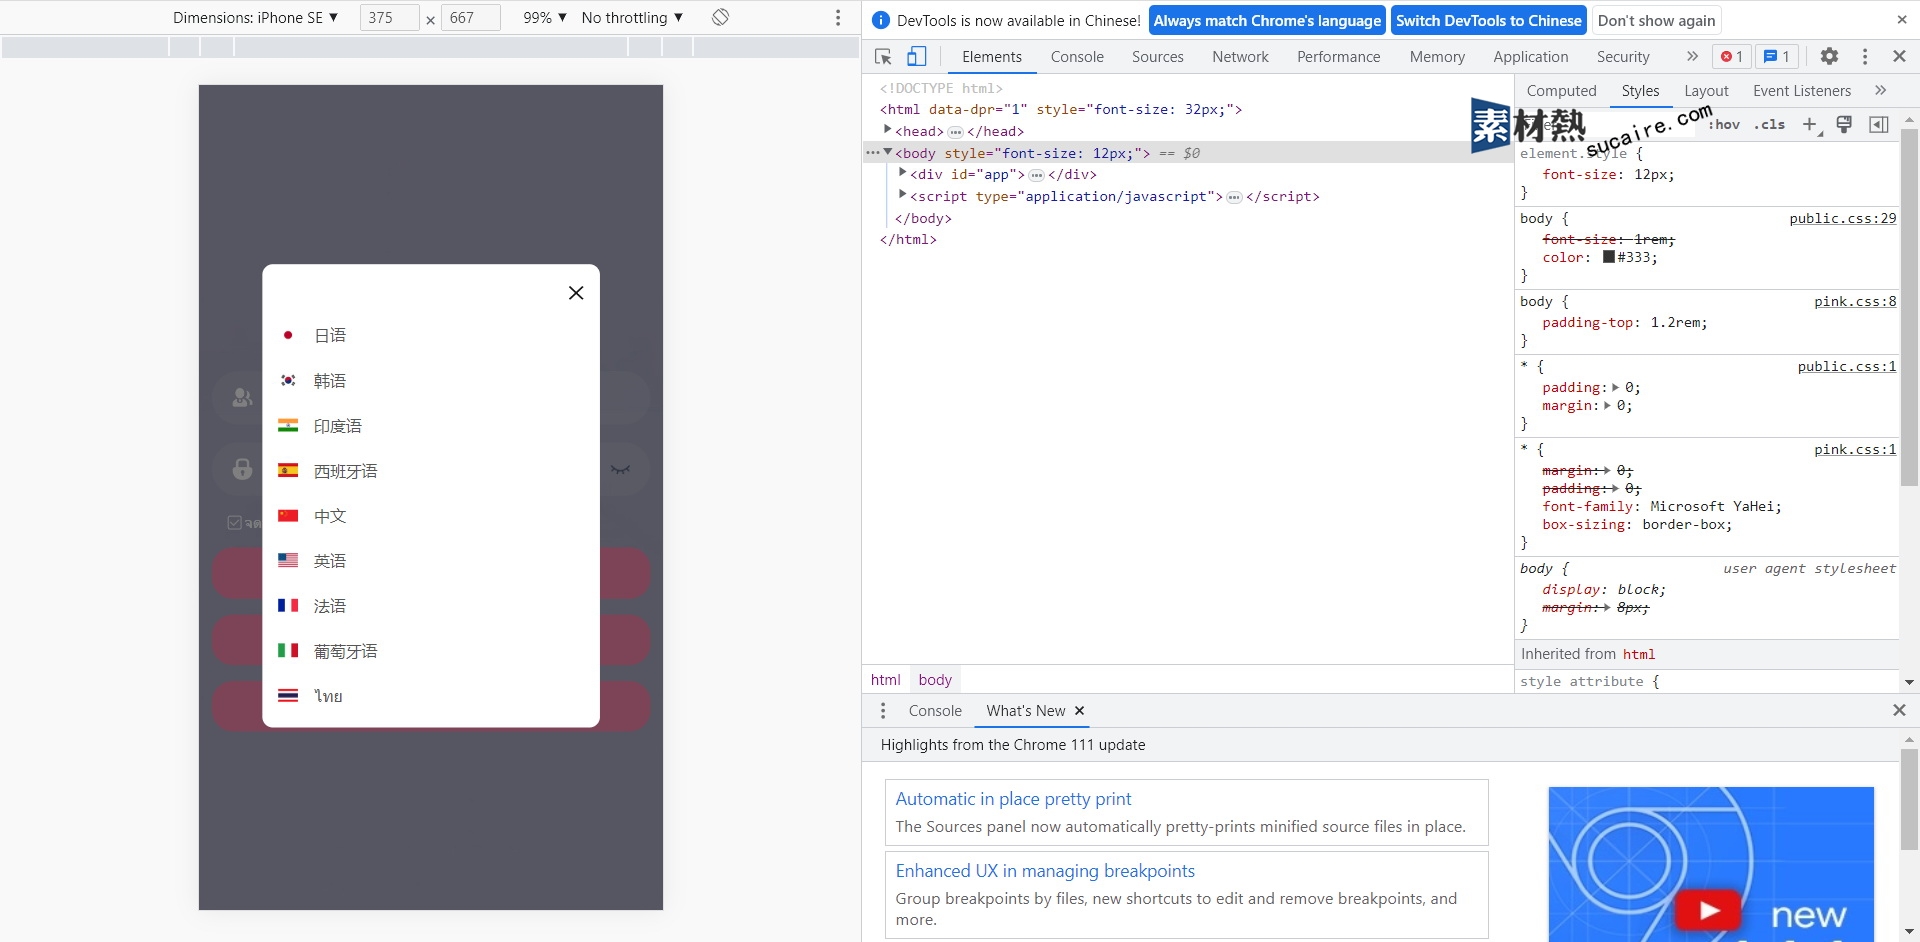The image size is (1920, 942).
Task: Open drawer more tools kebab menu
Action: pyautogui.click(x=882, y=710)
